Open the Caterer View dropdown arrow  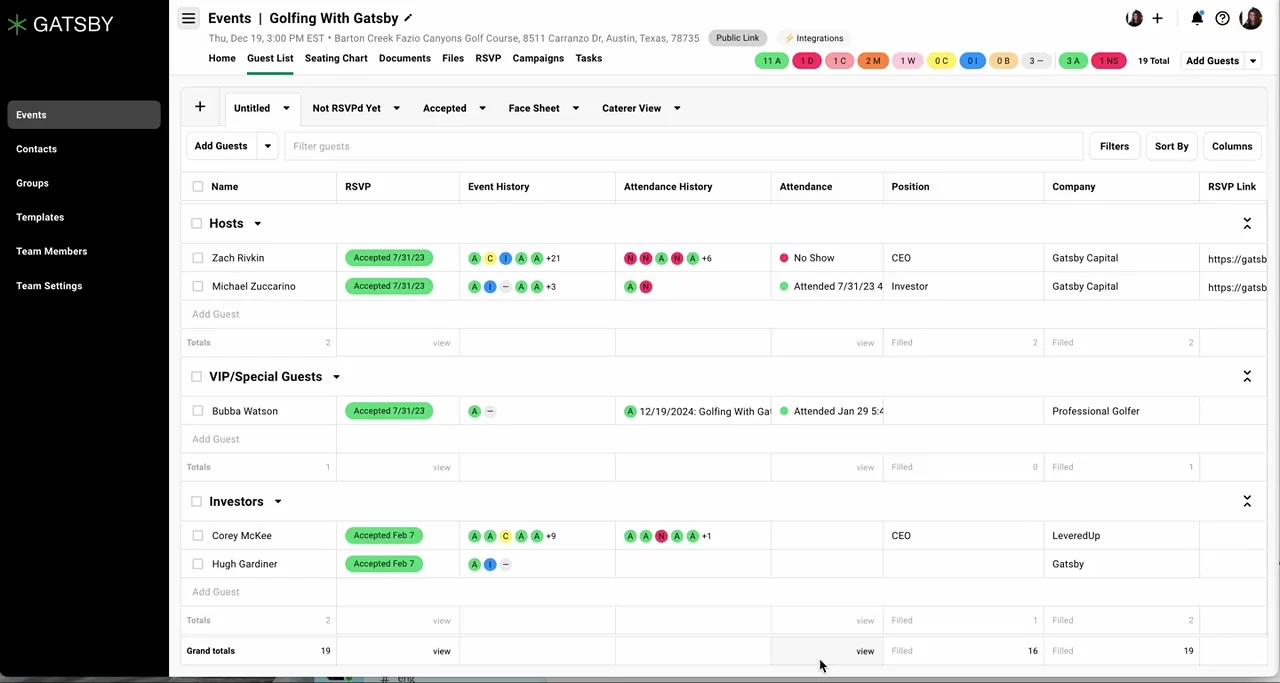coord(677,108)
